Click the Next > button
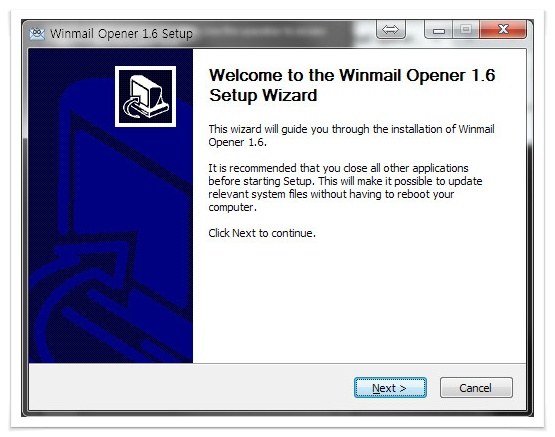 390,388
